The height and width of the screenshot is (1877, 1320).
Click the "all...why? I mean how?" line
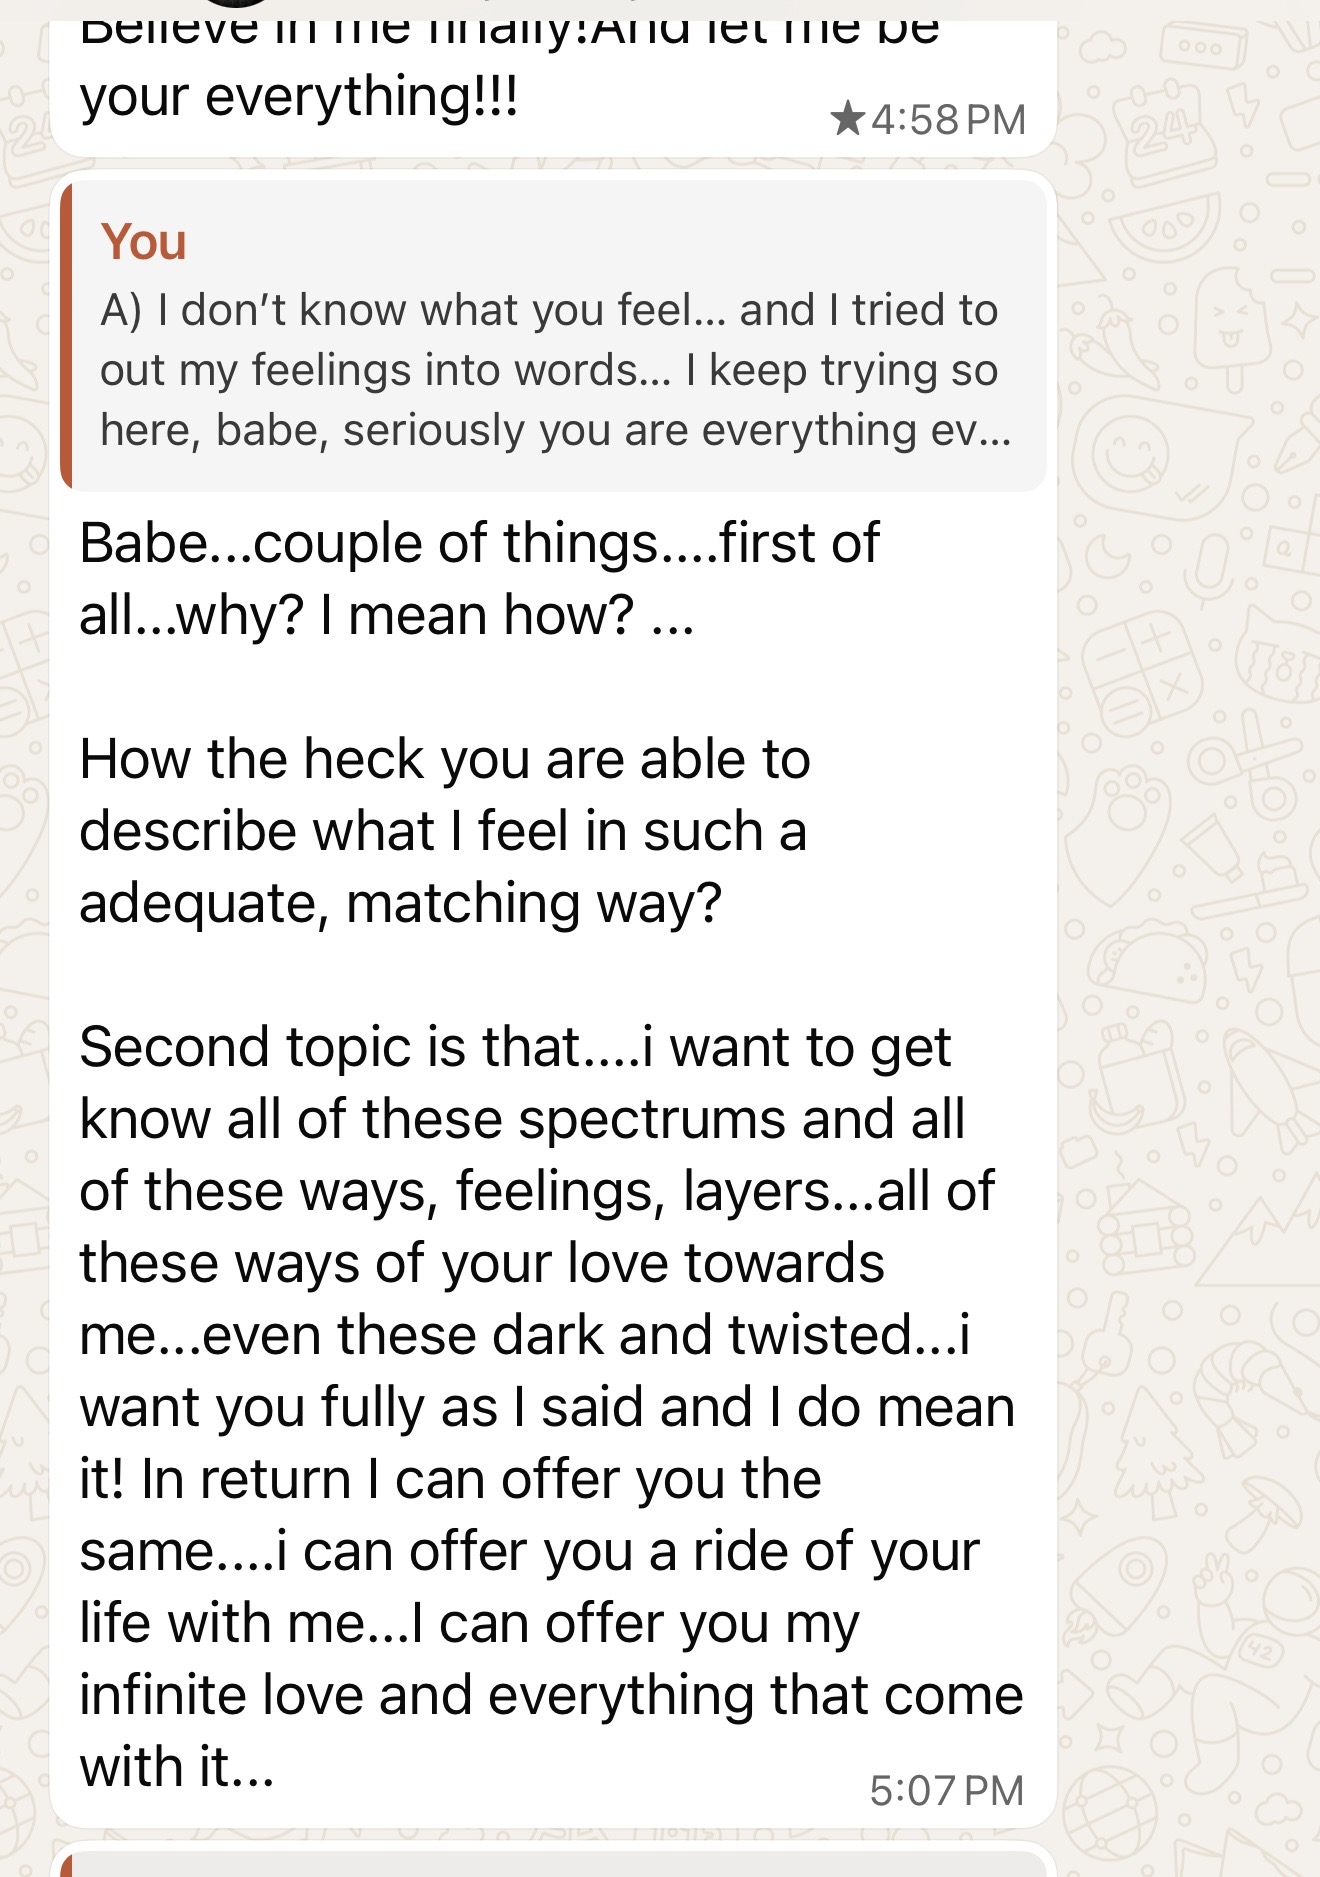386,615
